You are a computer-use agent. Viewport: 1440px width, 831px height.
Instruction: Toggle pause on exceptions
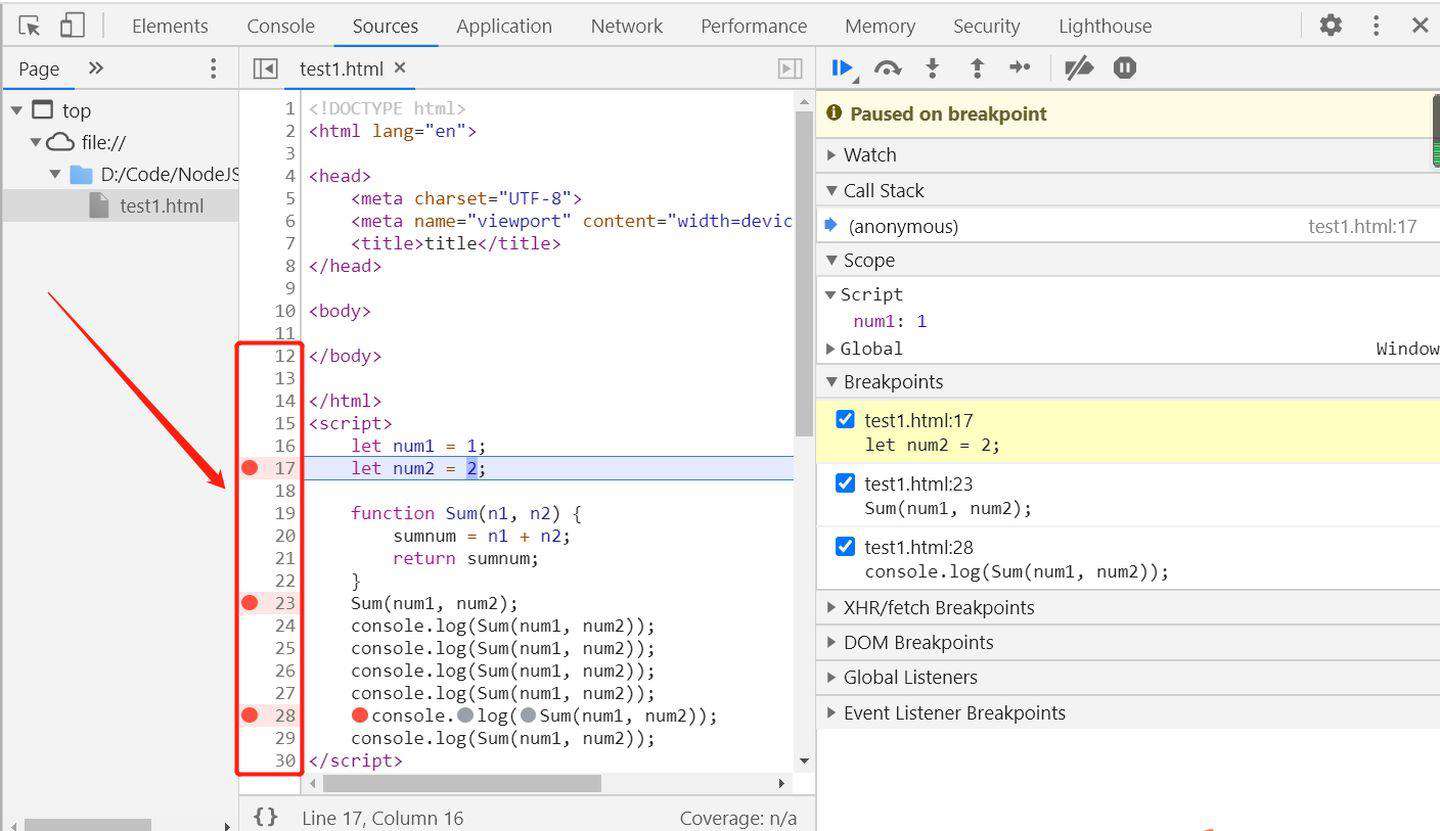1125,68
